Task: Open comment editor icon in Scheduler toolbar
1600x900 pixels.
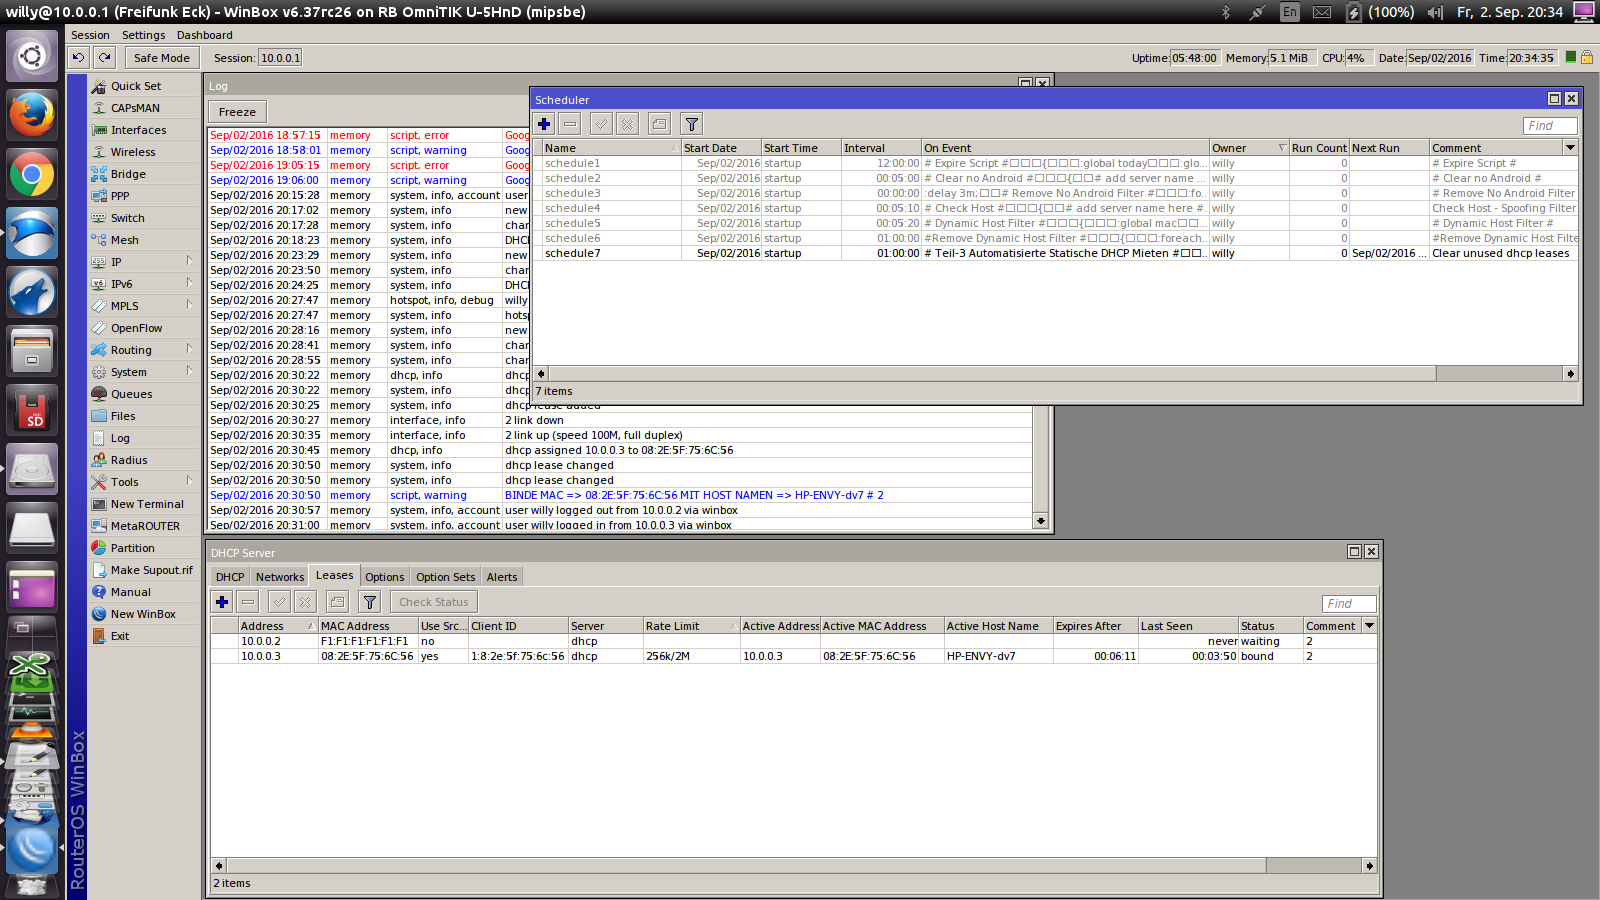Action: [659, 124]
